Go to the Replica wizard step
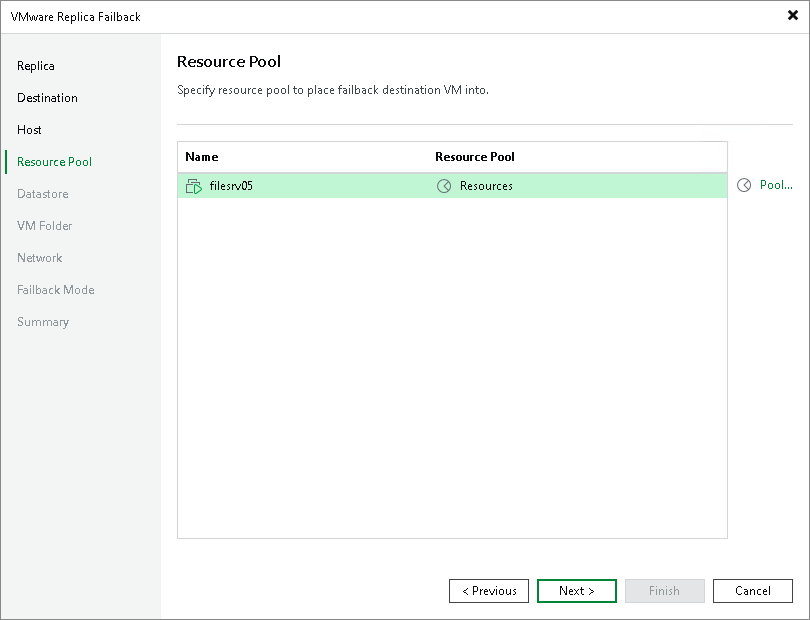 point(36,66)
